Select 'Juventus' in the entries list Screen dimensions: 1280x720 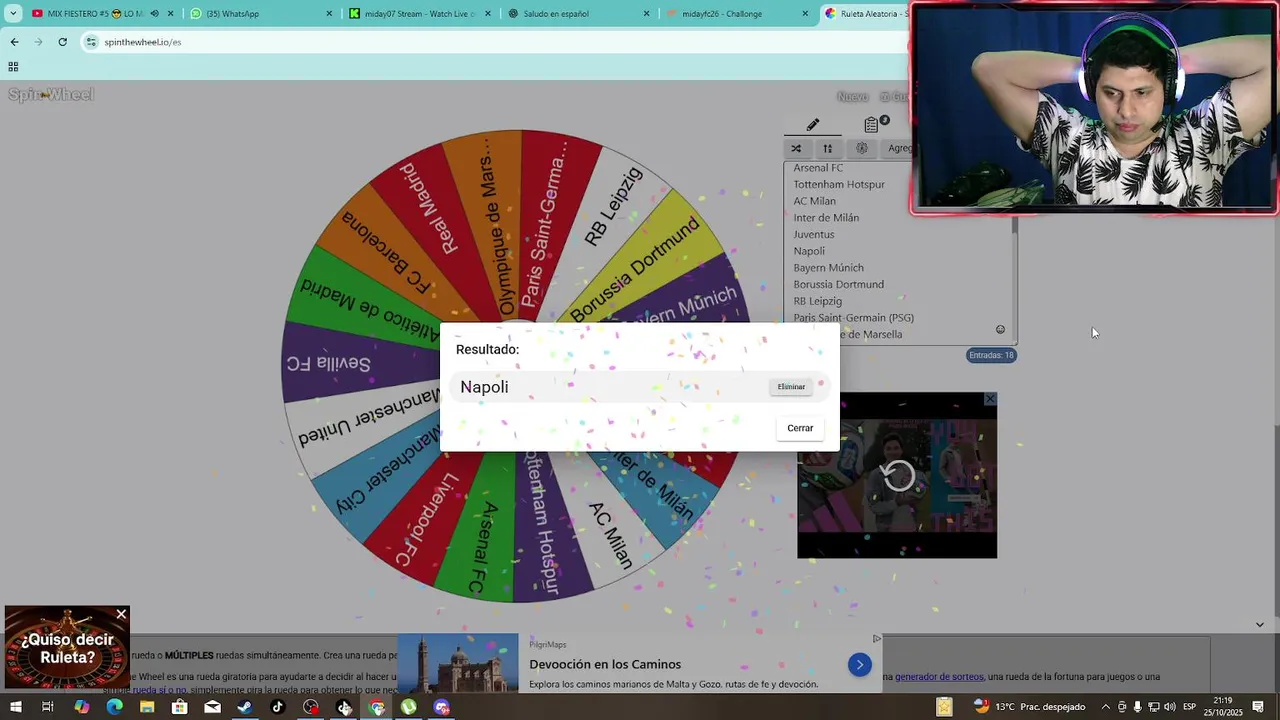click(813, 234)
